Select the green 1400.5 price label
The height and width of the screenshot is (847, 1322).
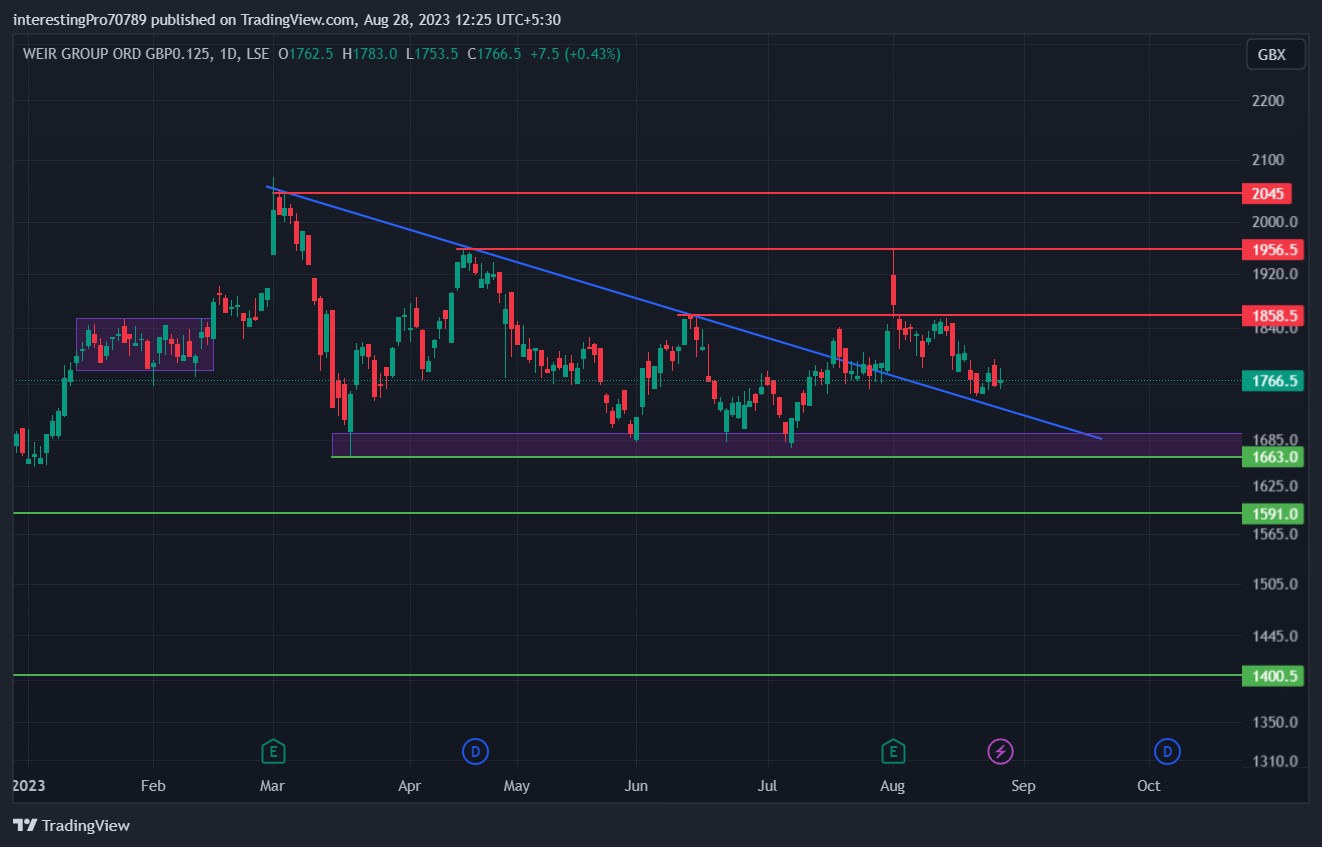click(x=1272, y=676)
